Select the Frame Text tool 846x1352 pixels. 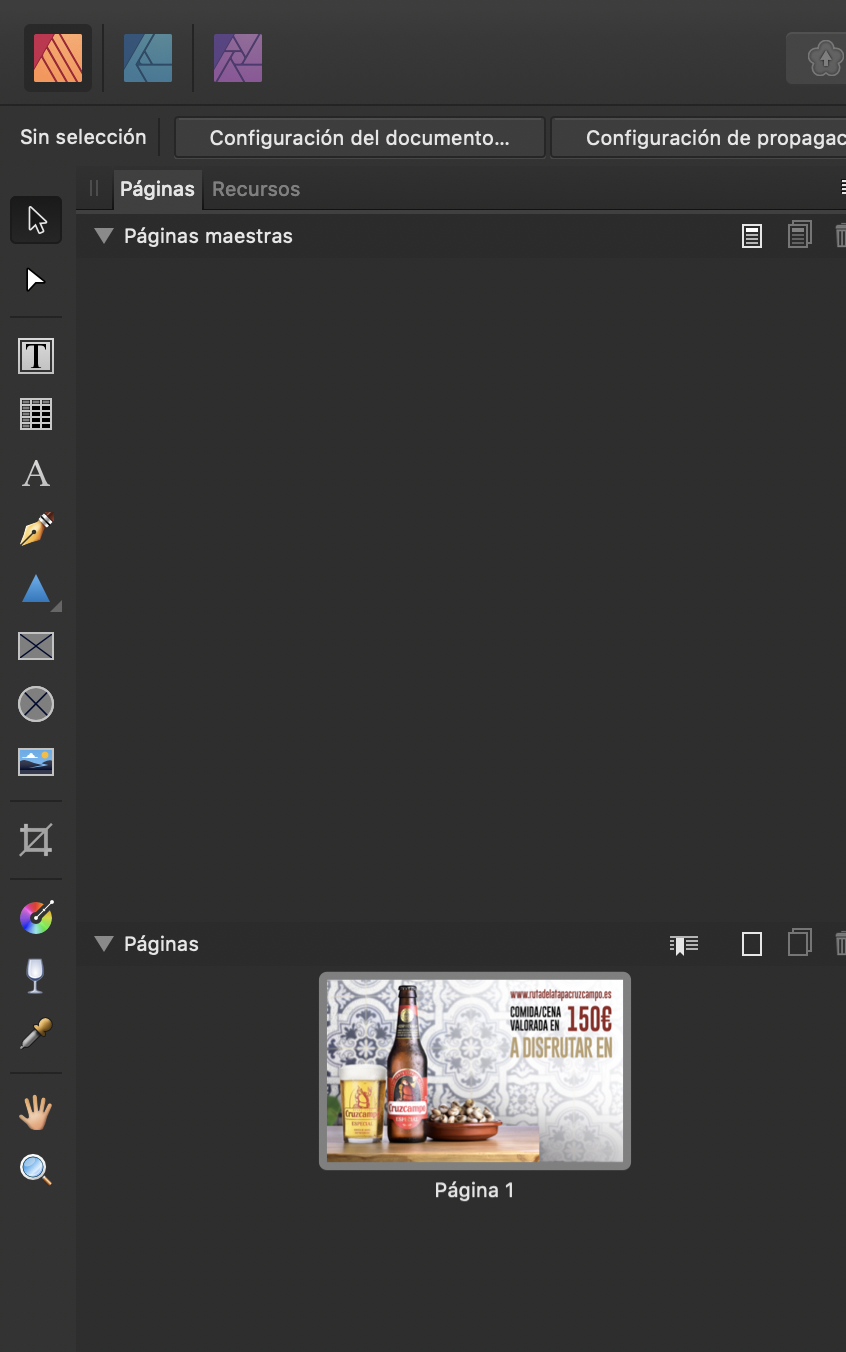36,355
